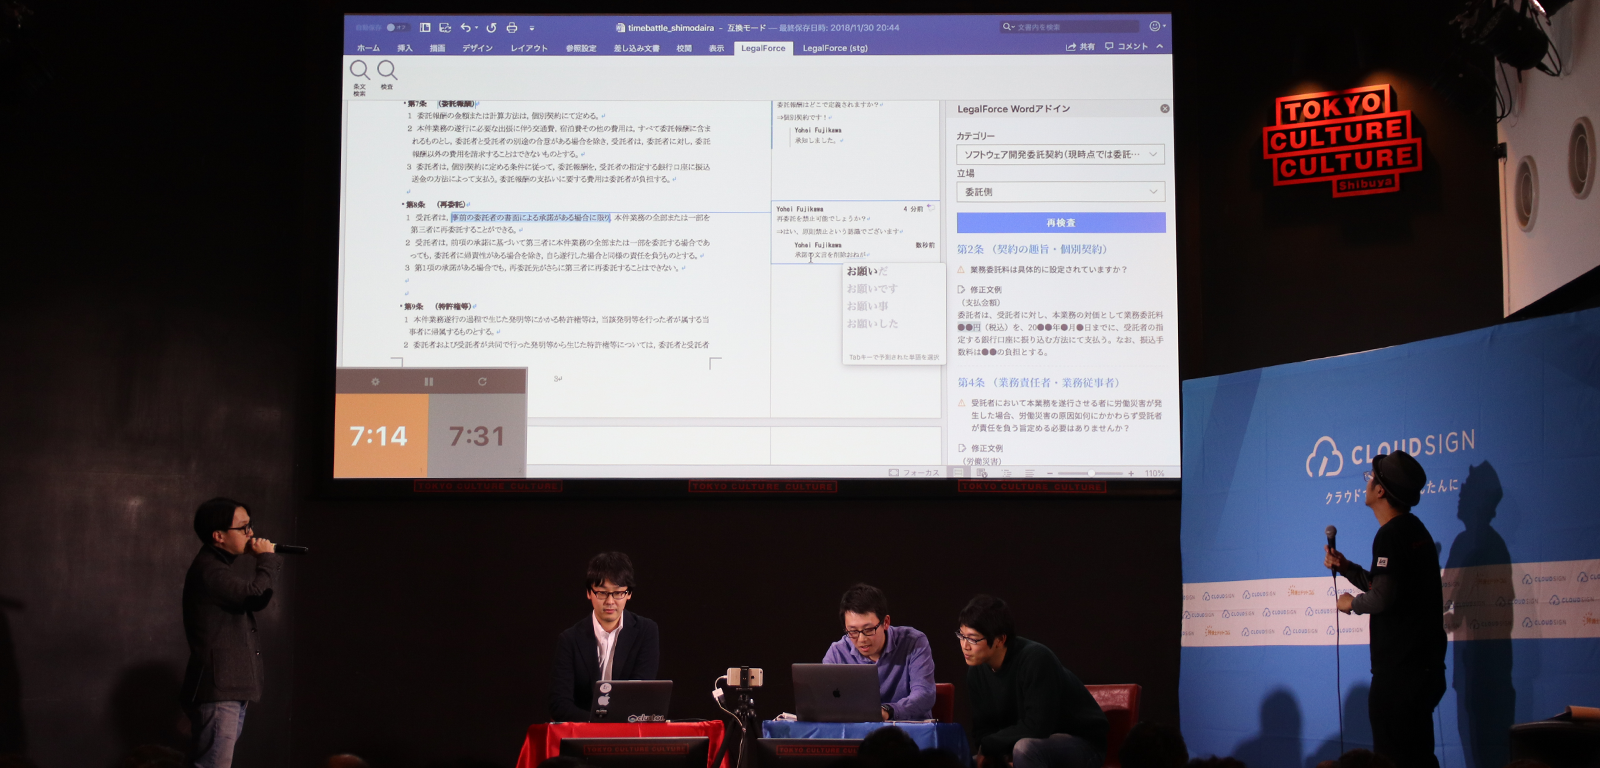Click the 110% zoom level value
1600x768 pixels.
[1154, 473]
